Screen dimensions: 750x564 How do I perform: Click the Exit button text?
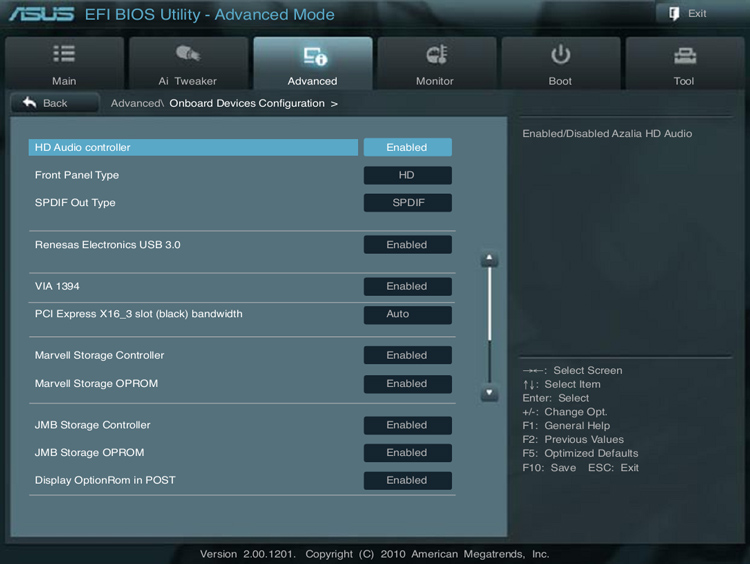point(697,13)
